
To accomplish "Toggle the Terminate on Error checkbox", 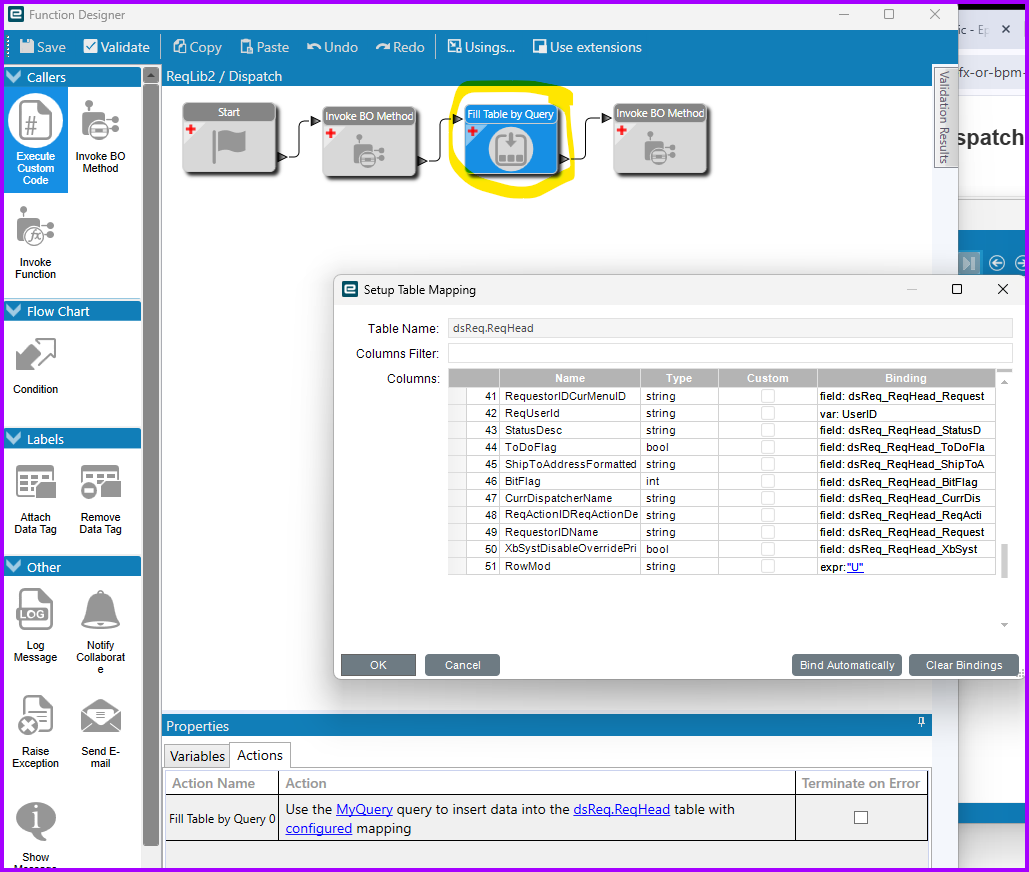I will [861, 818].
